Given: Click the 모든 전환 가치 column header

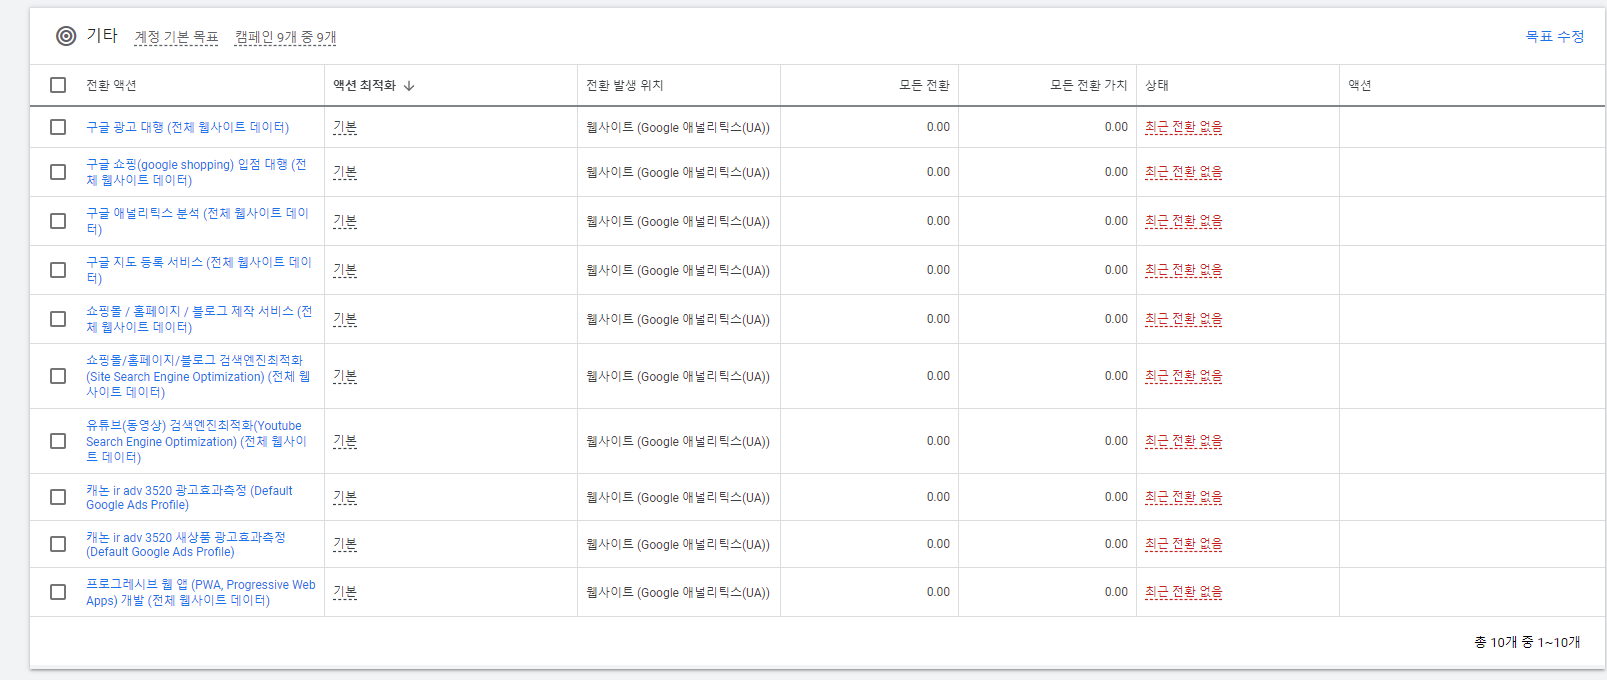Looking at the screenshot, I should pos(1088,85).
